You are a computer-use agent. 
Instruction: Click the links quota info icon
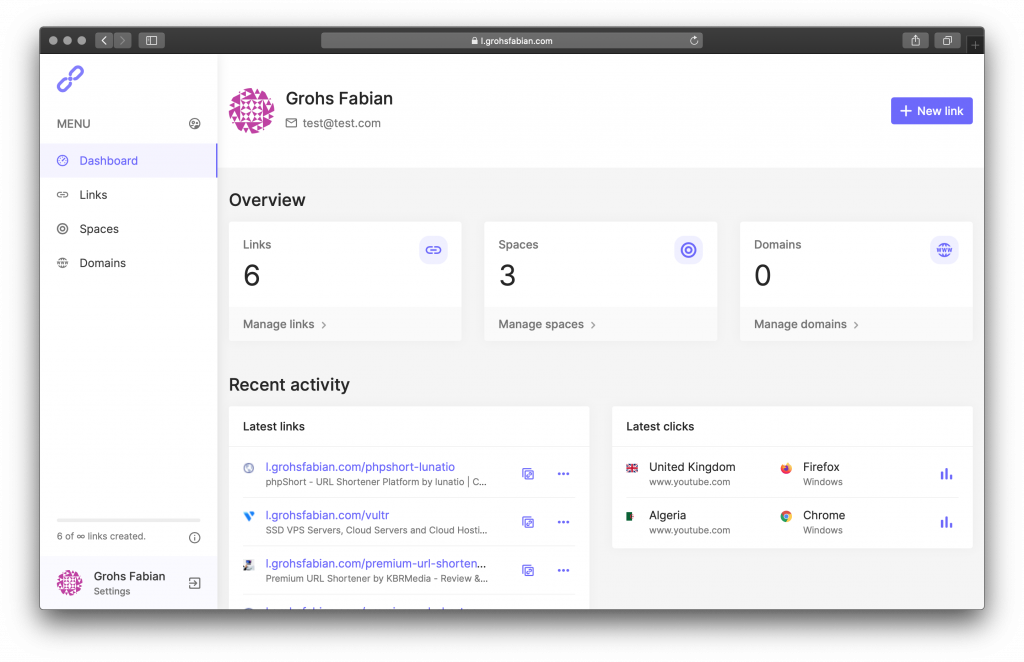click(x=195, y=537)
